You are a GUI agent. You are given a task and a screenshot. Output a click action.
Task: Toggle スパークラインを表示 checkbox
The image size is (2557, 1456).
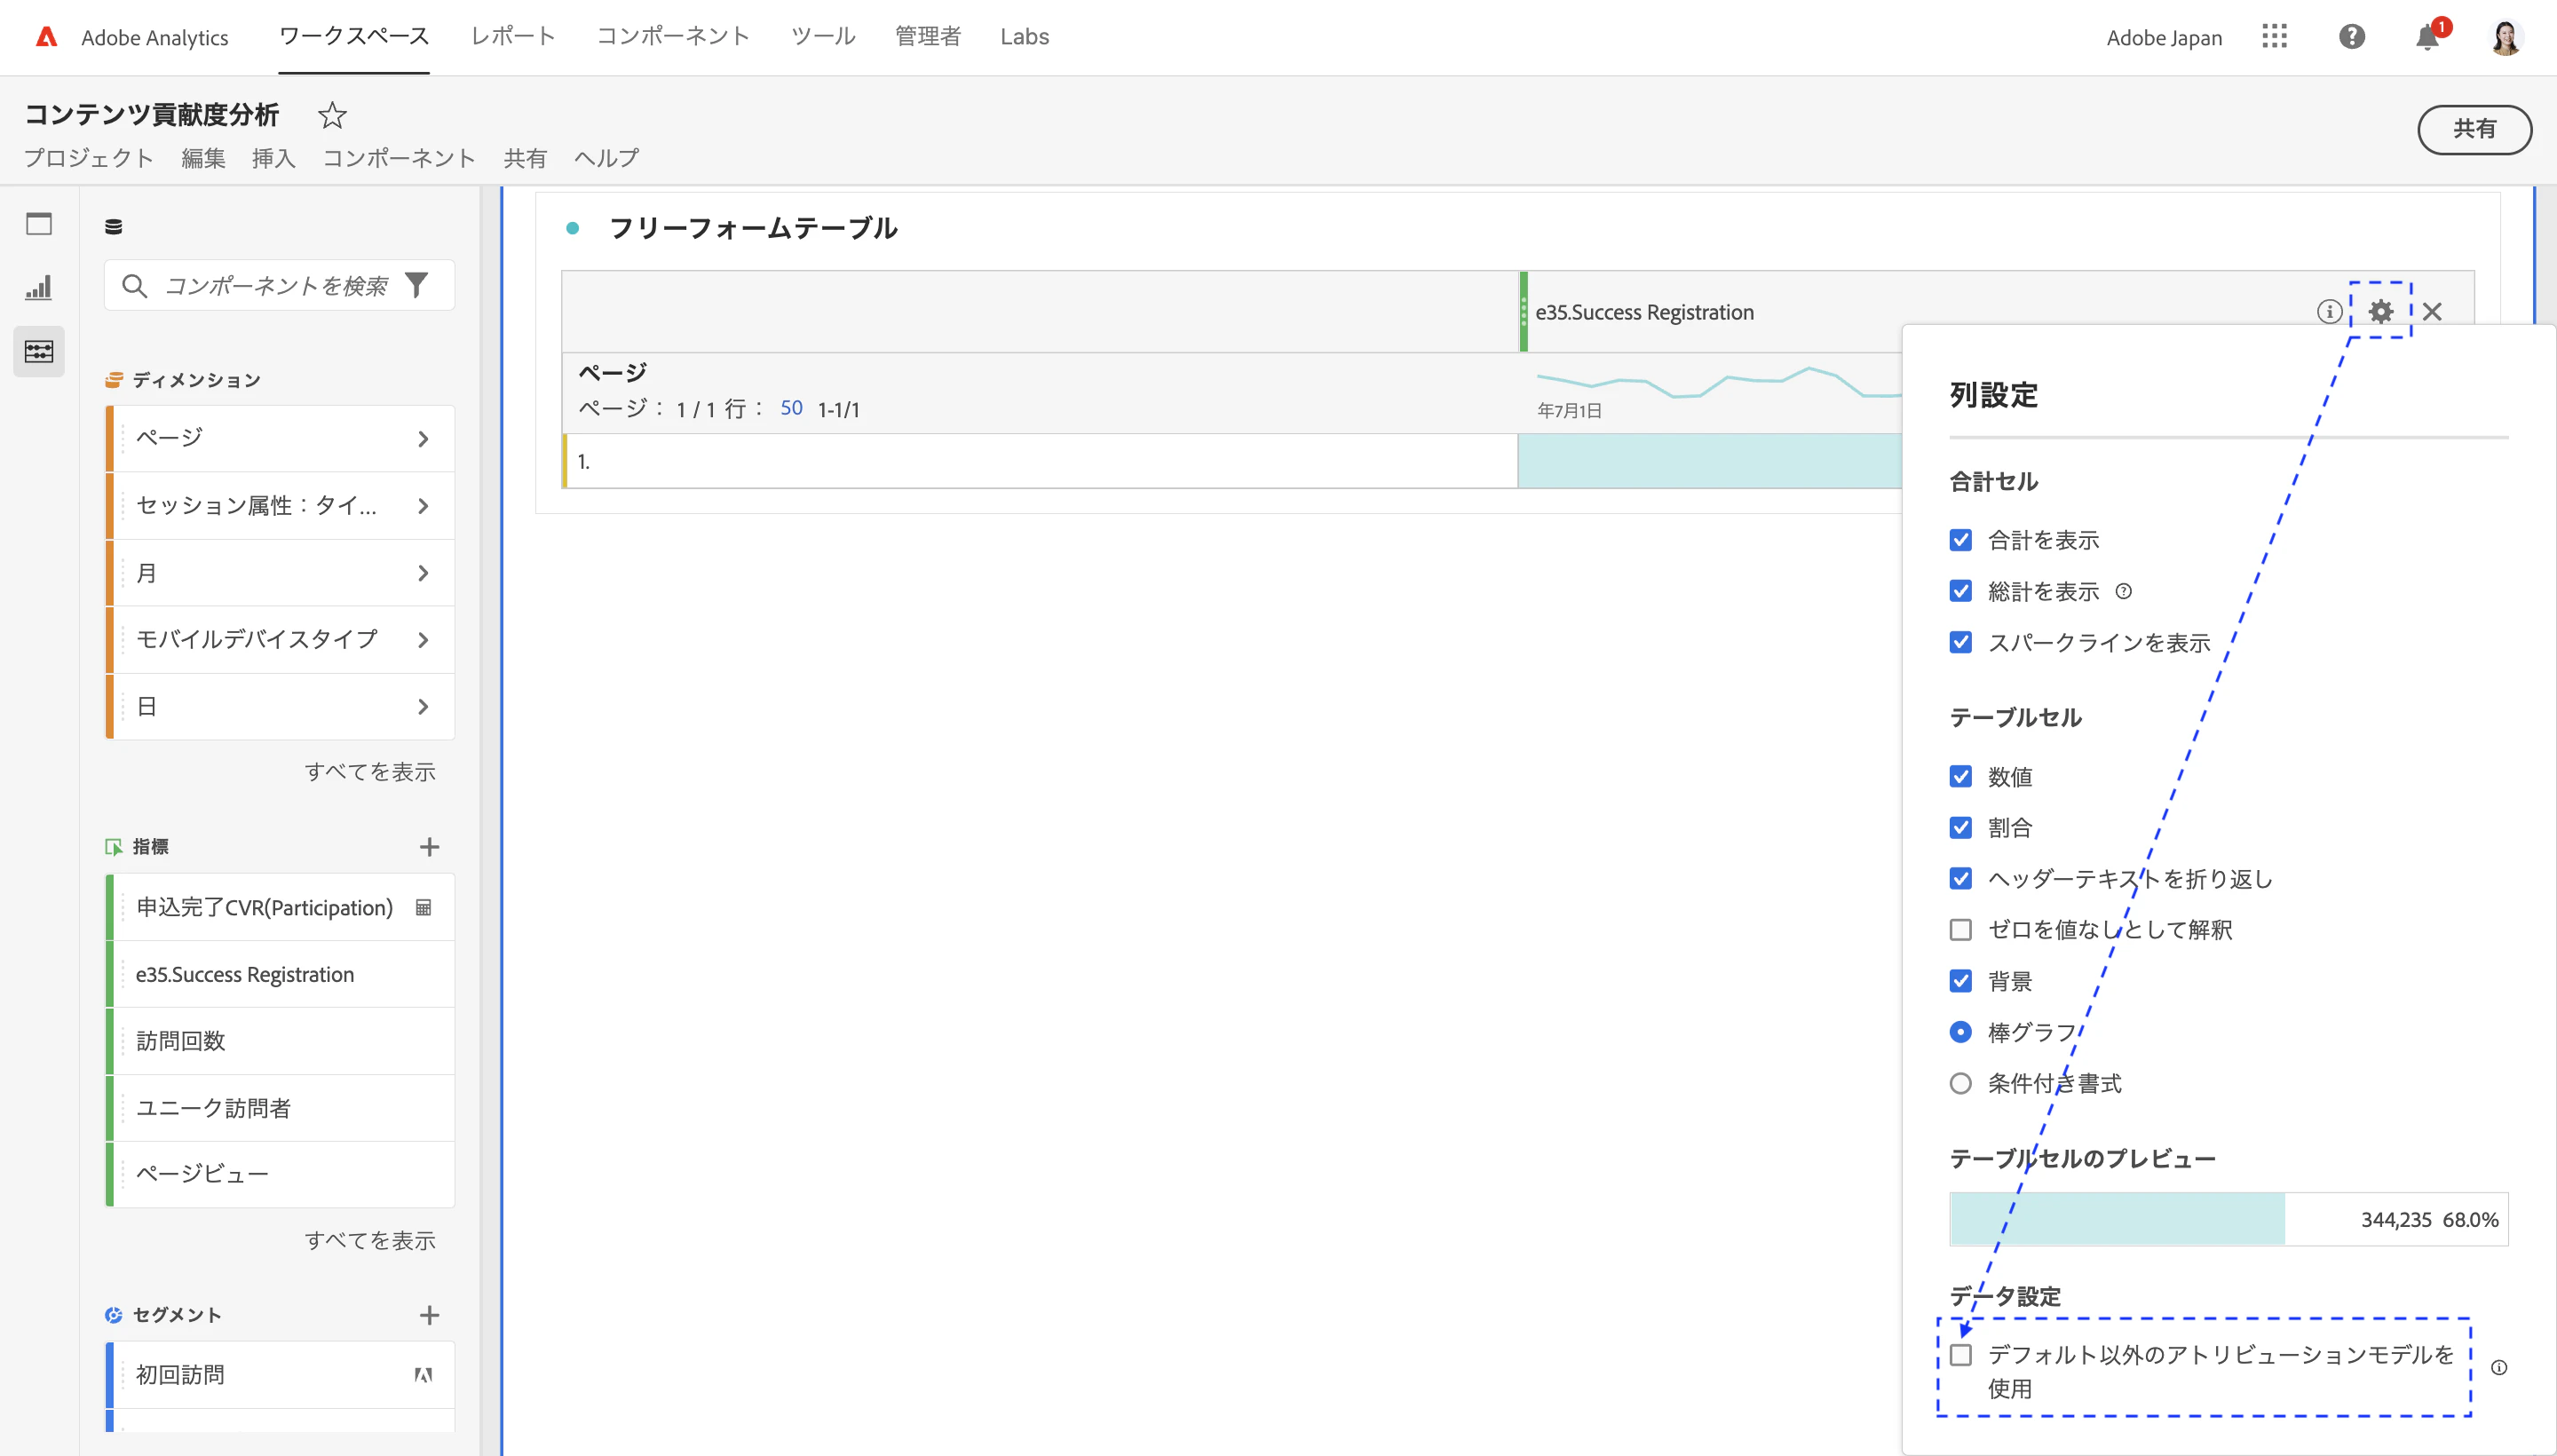(1961, 642)
